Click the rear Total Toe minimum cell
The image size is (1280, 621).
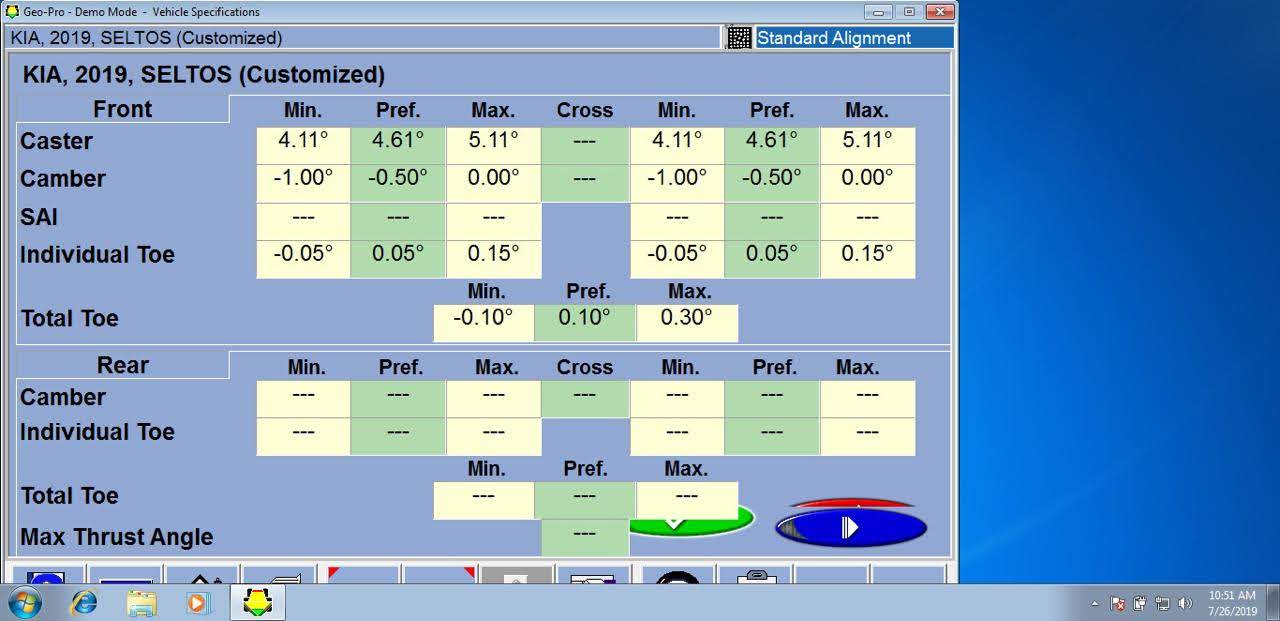pyautogui.click(x=483, y=500)
